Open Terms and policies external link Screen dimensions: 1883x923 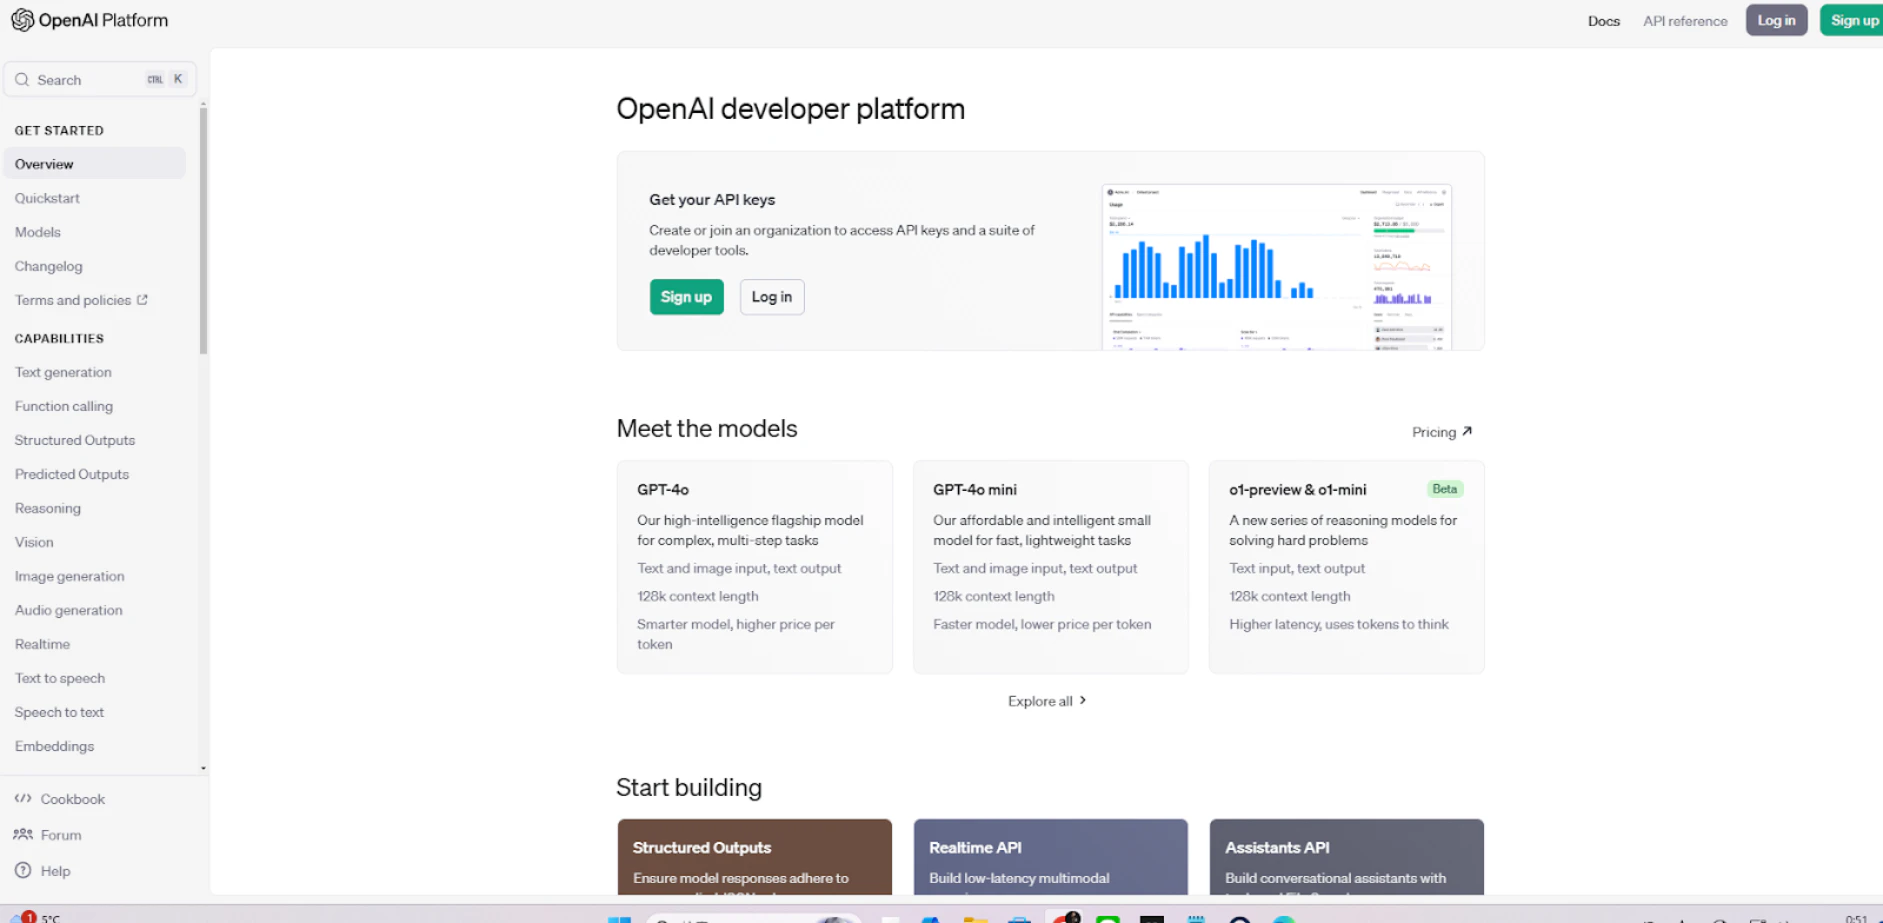[81, 300]
